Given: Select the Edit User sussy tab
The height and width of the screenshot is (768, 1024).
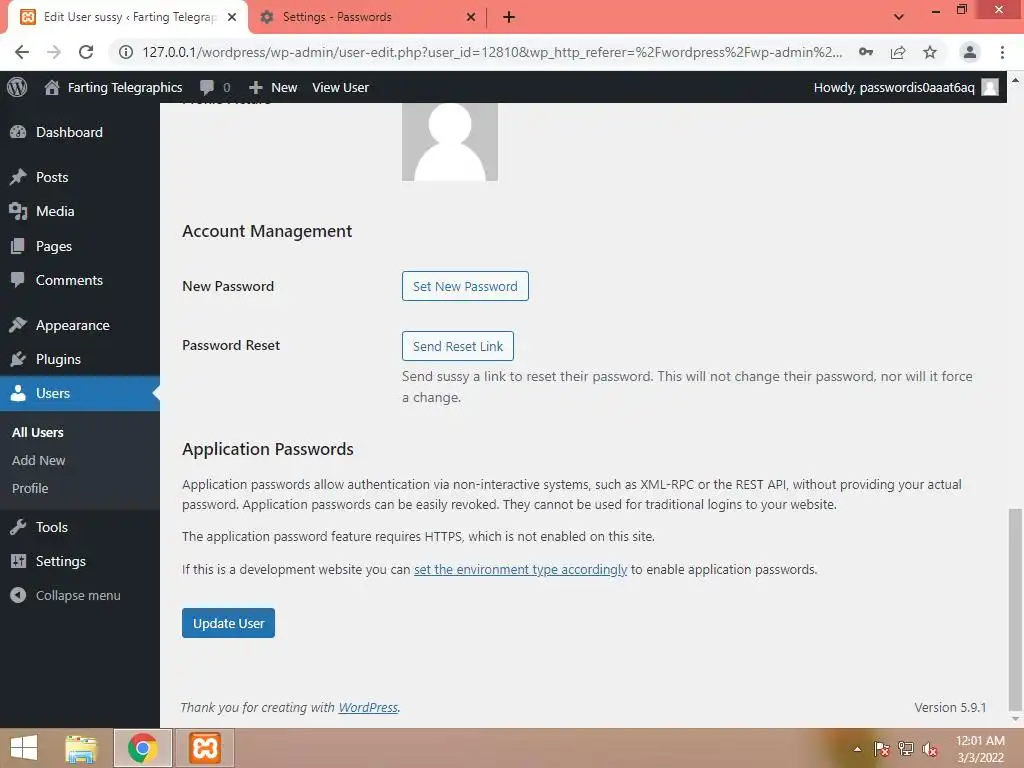Looking at the screenshot, I should click(x=129, y=17).
